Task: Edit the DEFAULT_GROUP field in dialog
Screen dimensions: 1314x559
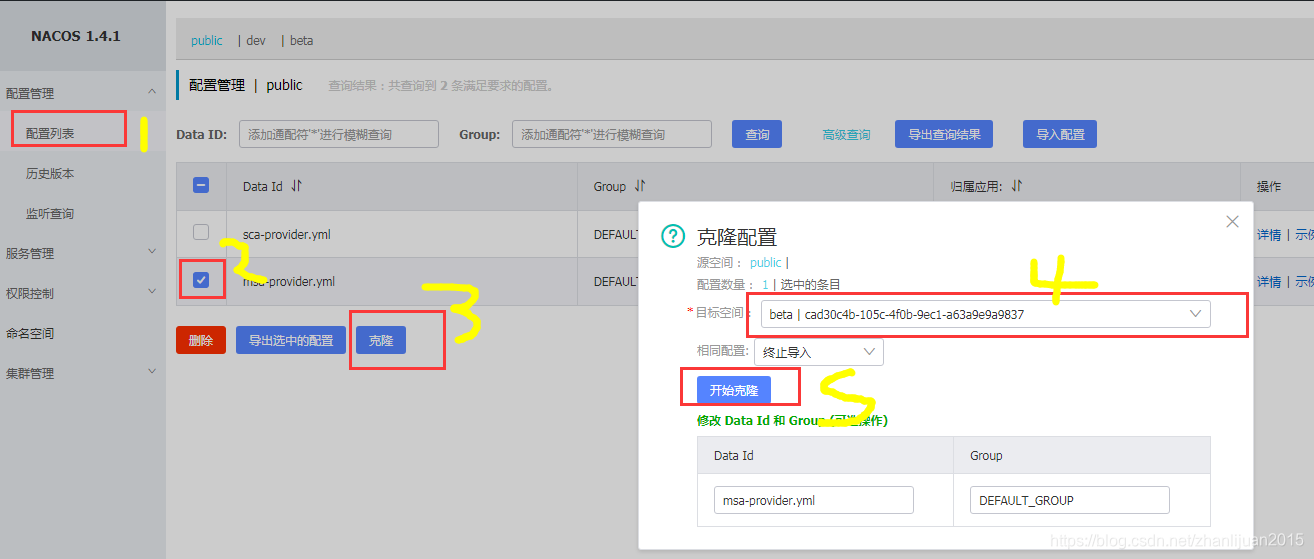Action: [x=1070, y=500]
